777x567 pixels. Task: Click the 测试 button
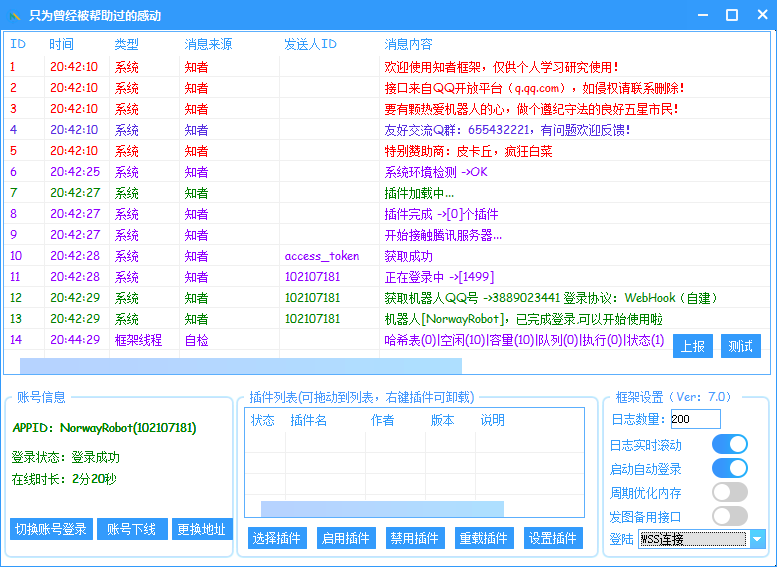[x=740, y=346]
